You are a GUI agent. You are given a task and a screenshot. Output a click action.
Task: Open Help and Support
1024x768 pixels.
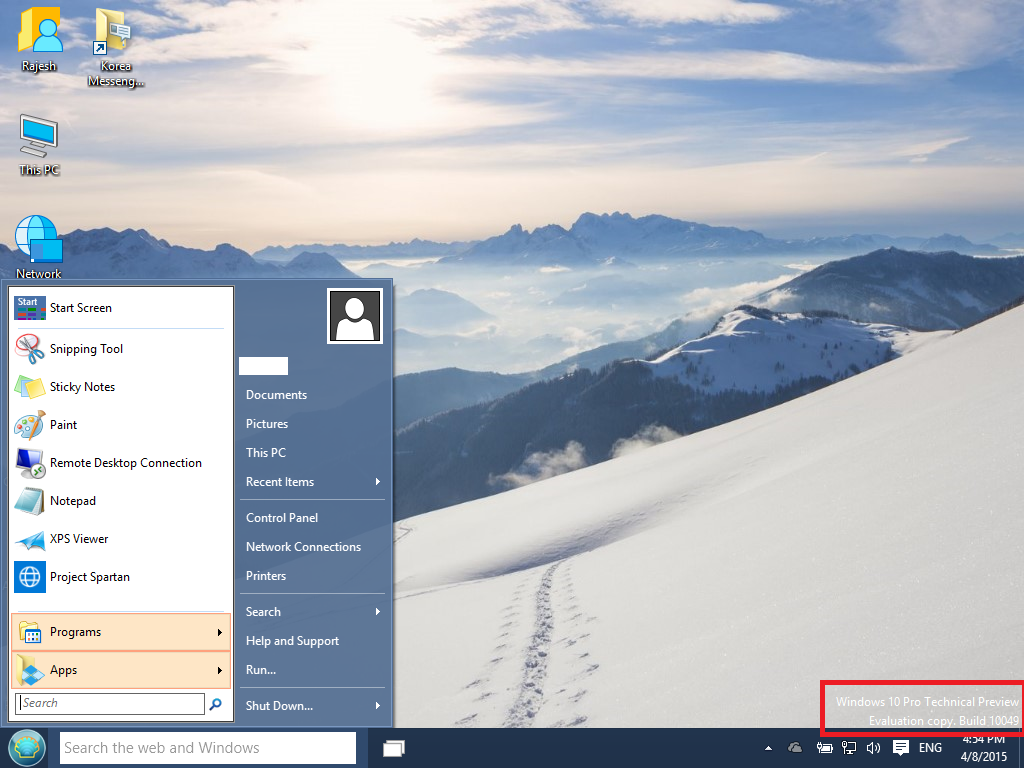click(x=292, y=640)
